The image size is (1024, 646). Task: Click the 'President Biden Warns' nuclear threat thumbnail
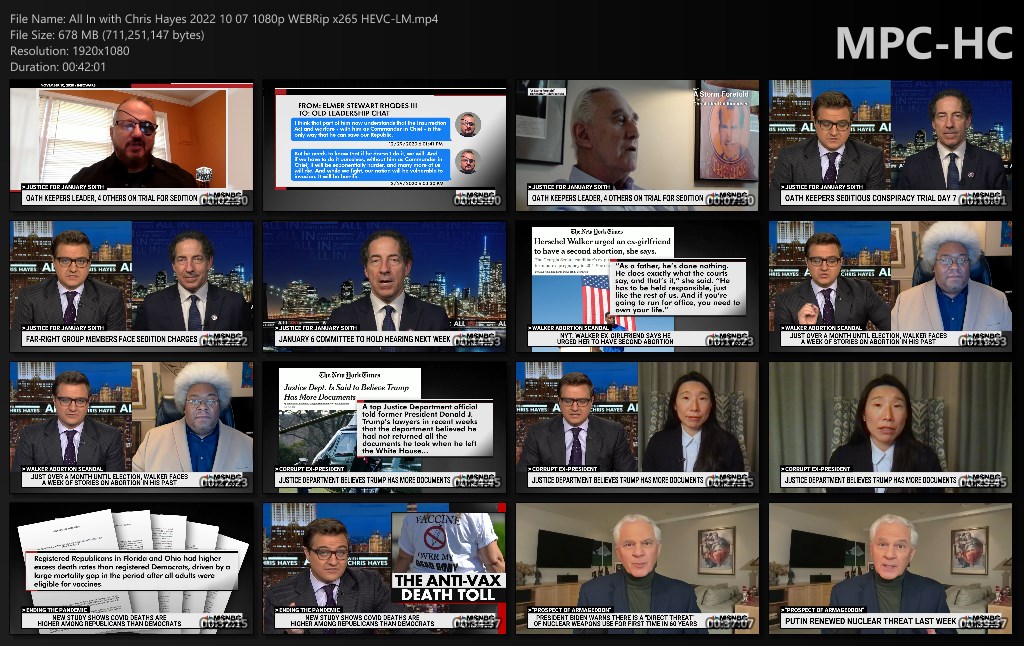(637, 568)
